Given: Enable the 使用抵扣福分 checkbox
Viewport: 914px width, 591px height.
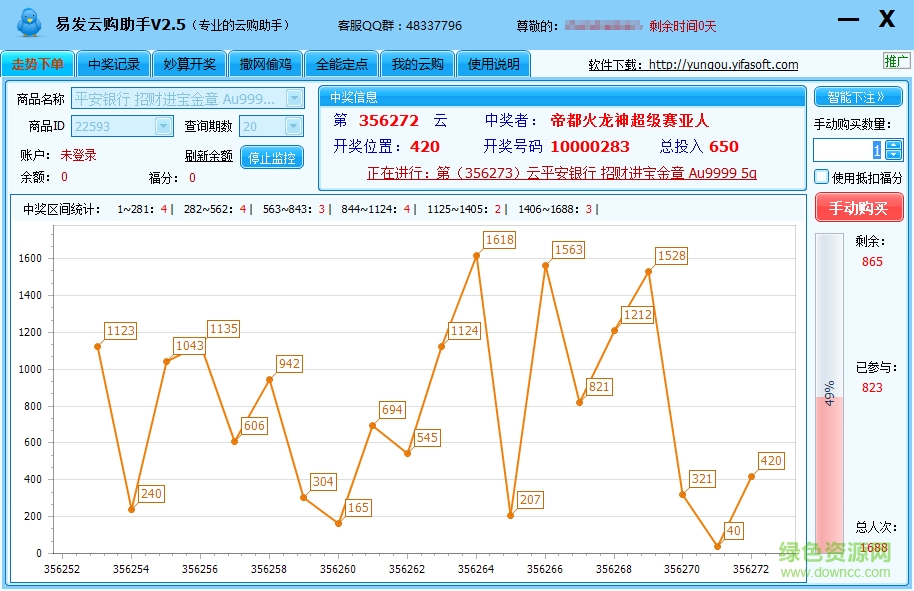Looking at the screenshot, I should (823, 174).
